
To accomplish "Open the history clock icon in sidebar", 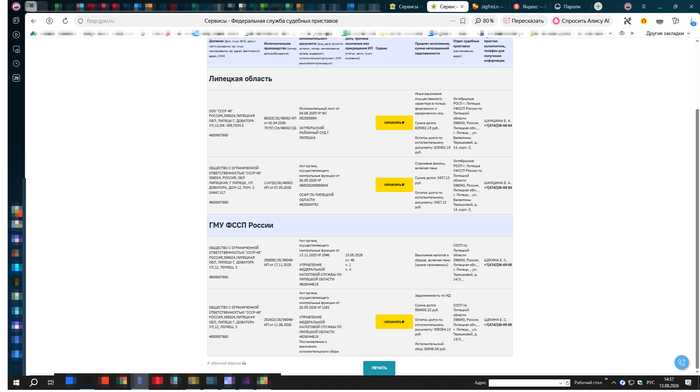I will point(17,63).
